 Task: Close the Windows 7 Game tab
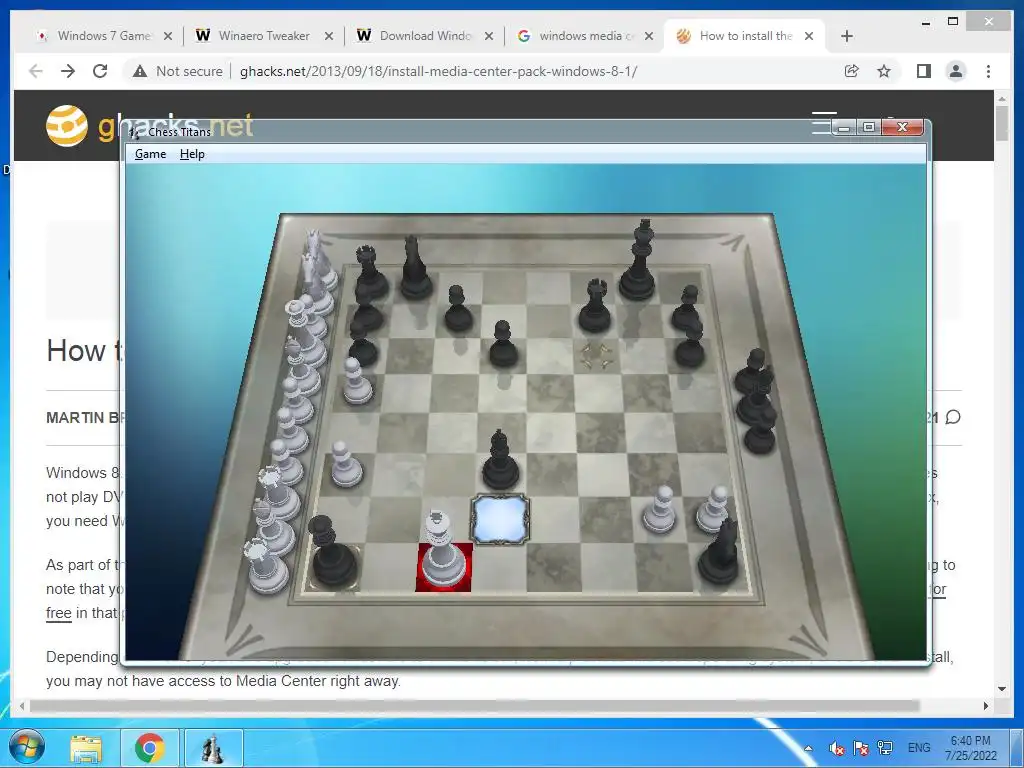point(168,36)
